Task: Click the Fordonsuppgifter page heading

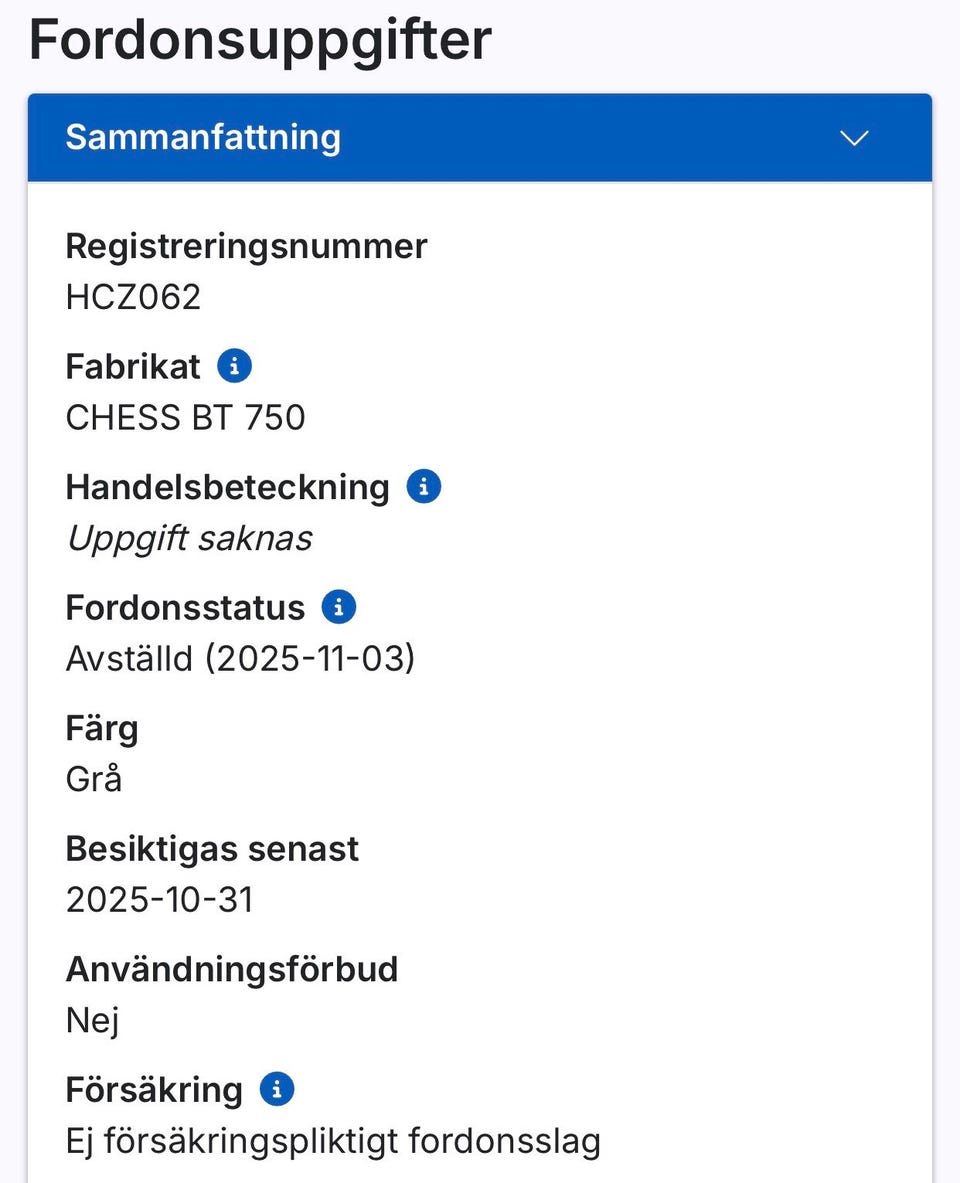Action: click(260, 40)
